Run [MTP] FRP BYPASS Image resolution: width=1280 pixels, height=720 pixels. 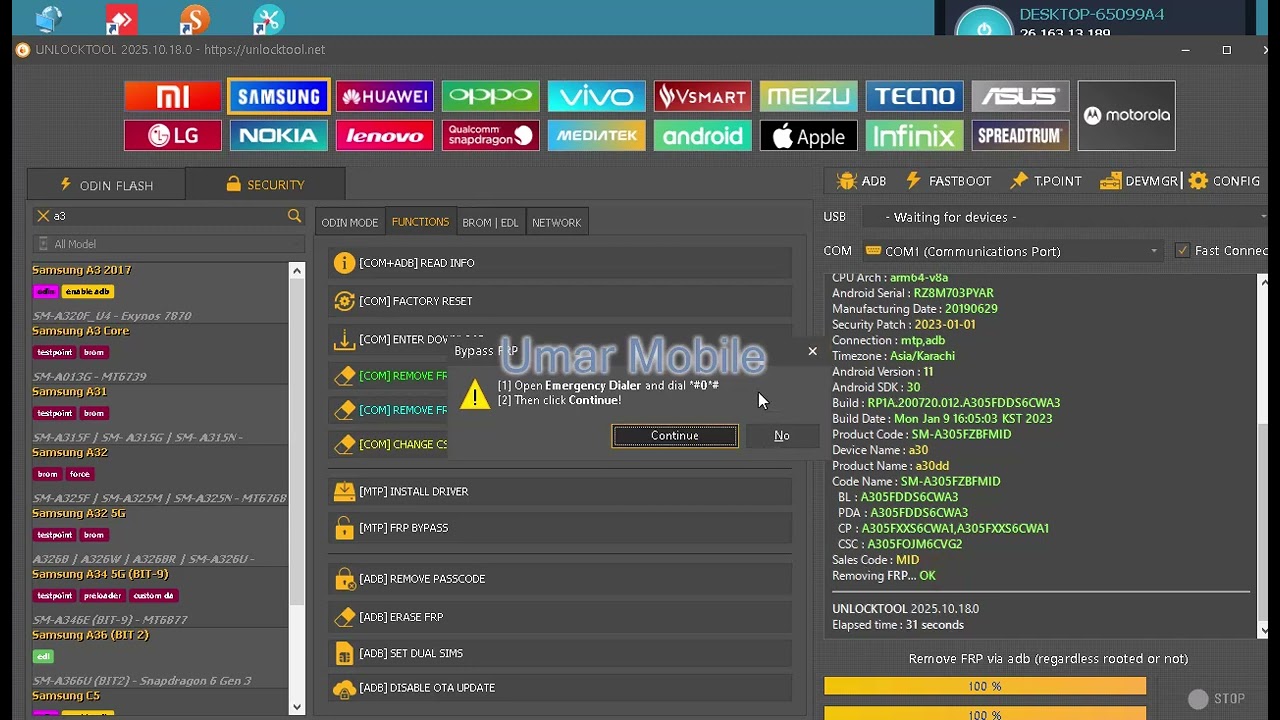tap(560, 528)
